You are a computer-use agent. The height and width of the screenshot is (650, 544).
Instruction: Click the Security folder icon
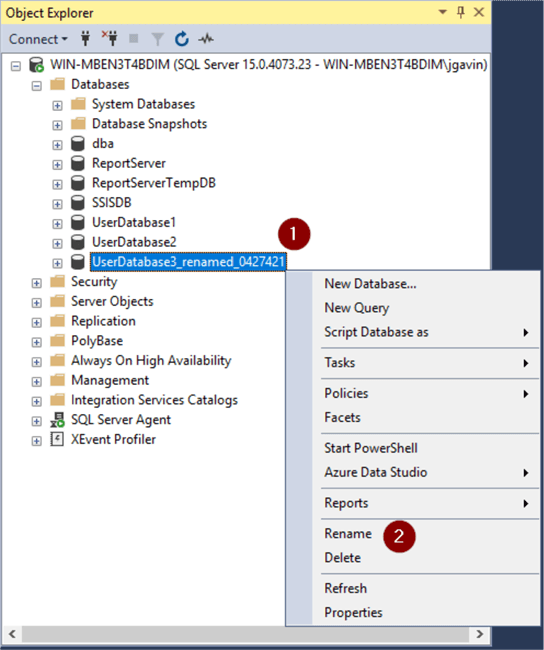(x=57, y=281)
